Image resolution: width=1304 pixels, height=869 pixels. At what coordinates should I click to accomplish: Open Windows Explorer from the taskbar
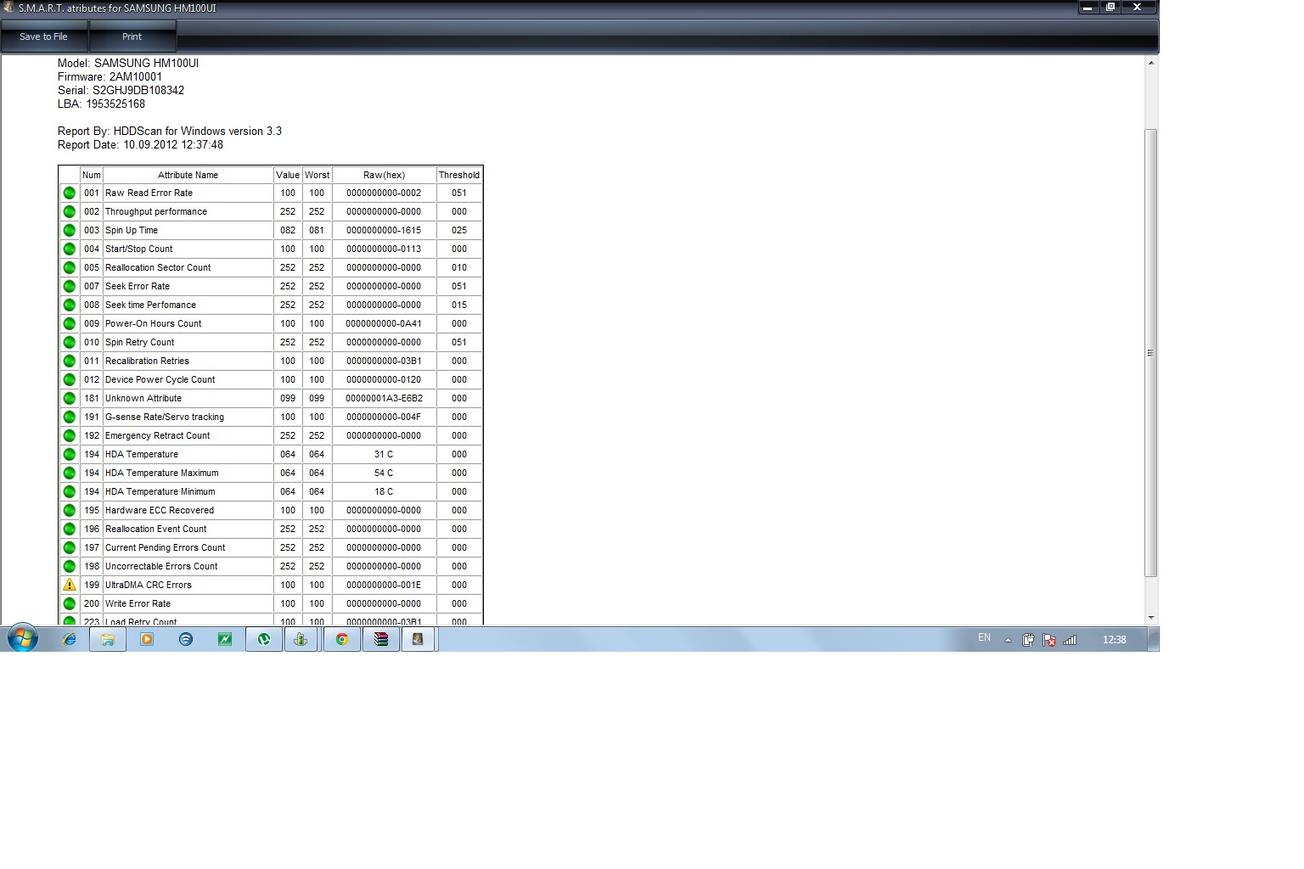(107, 639)
